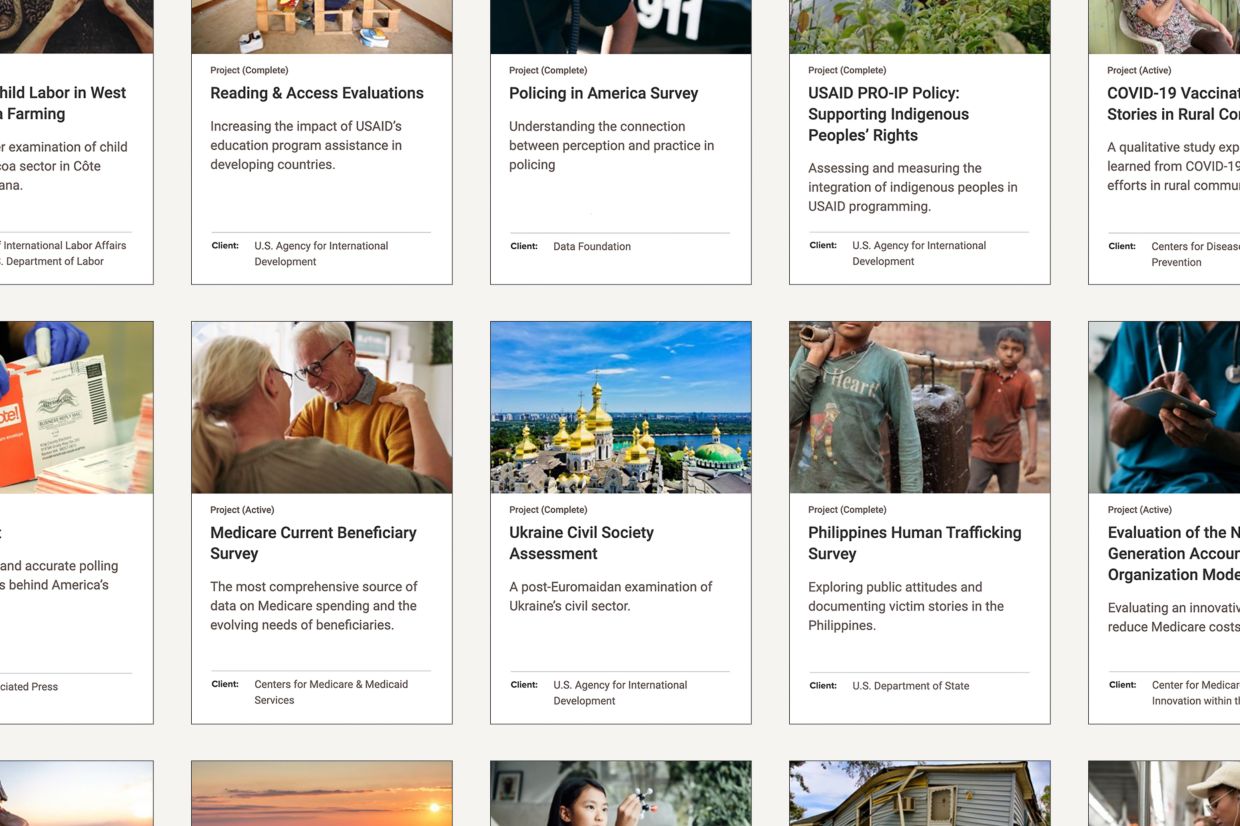Click 'Project (Active)' on COVID-19 card
Screen dimensions: 1240x826
1139,70
